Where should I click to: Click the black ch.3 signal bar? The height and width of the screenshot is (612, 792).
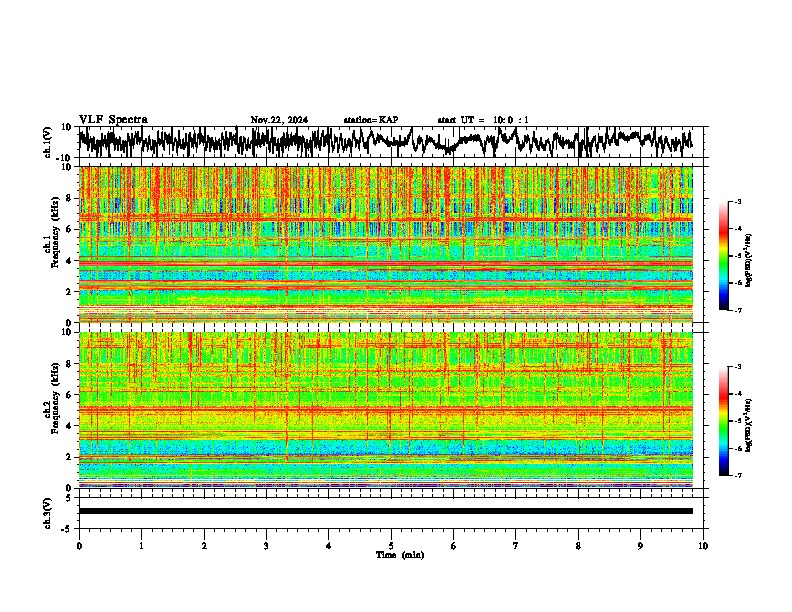pos(385,511)
